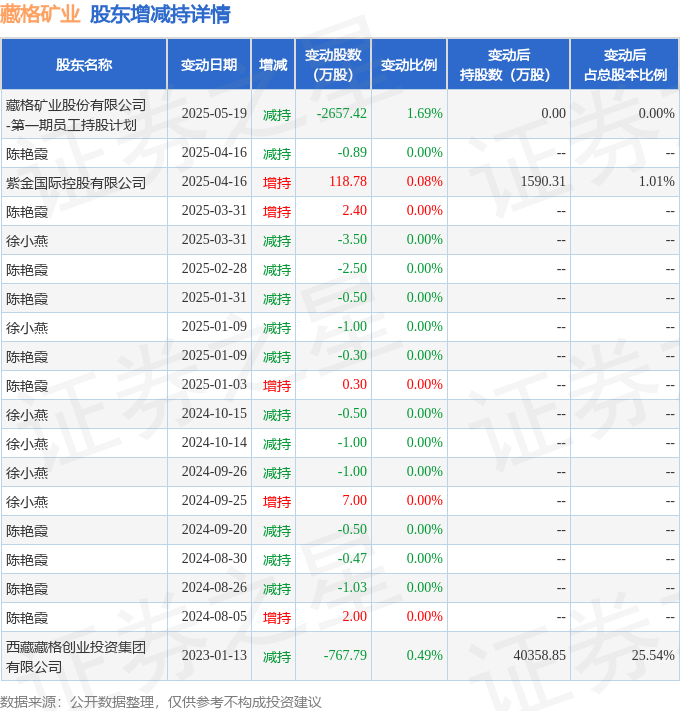680x711 pixels.
Task: Click the 股东增减持详情 heading
Action: click(160, 14)
